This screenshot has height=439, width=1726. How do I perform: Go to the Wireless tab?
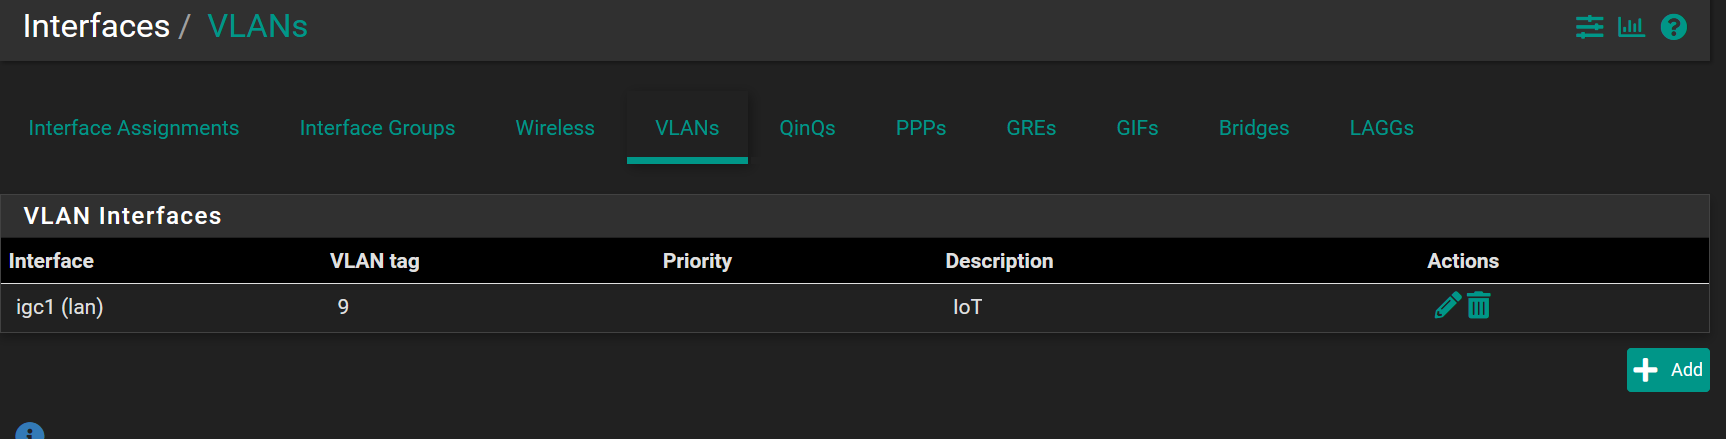pyautogui.click(x=555, y=128)
